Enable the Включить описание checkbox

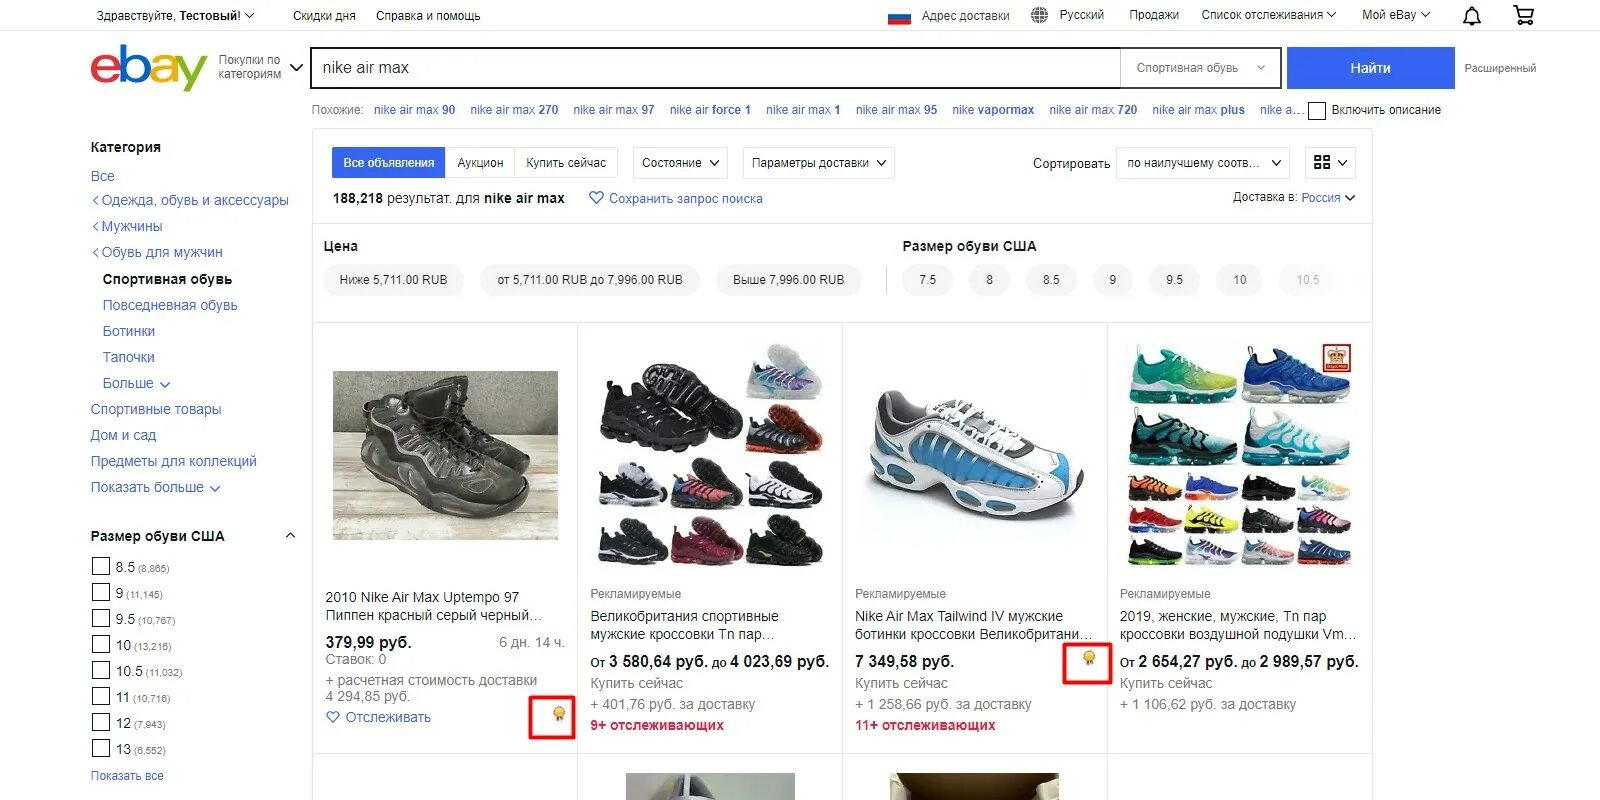pyautogui.click(x=1317, y=110)
